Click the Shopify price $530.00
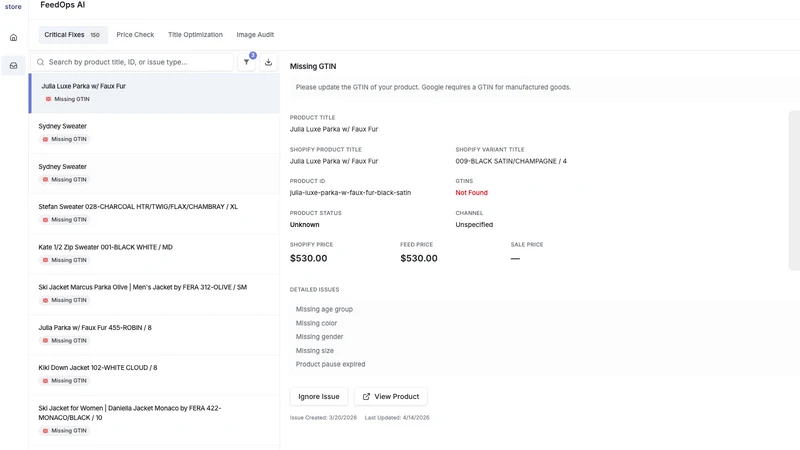This screenshot has width=800, height=450. click(x=309, y=258)
